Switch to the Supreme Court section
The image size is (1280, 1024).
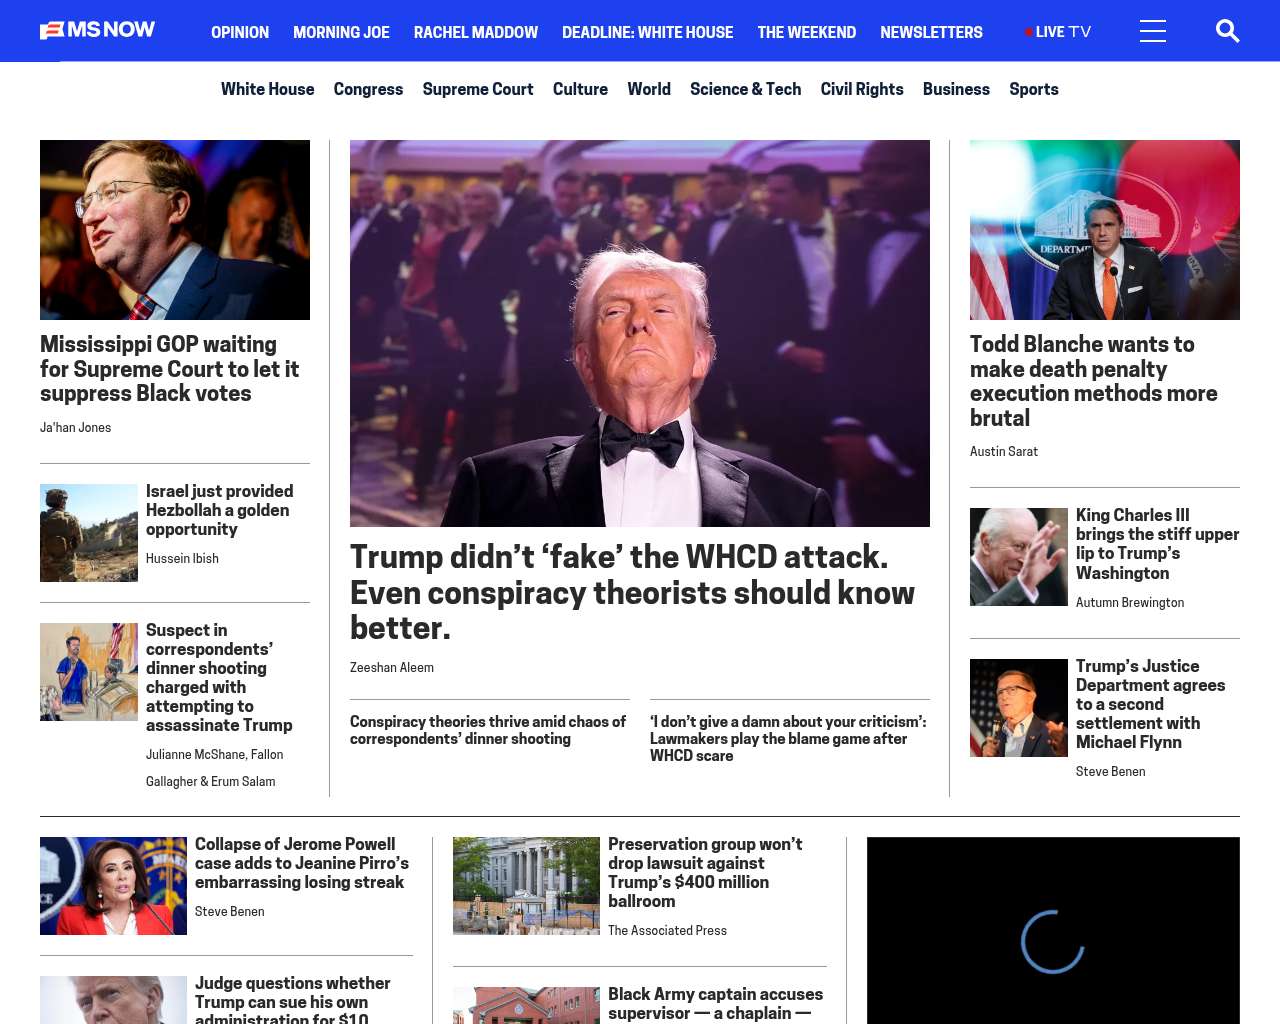(x=478, y=89)
